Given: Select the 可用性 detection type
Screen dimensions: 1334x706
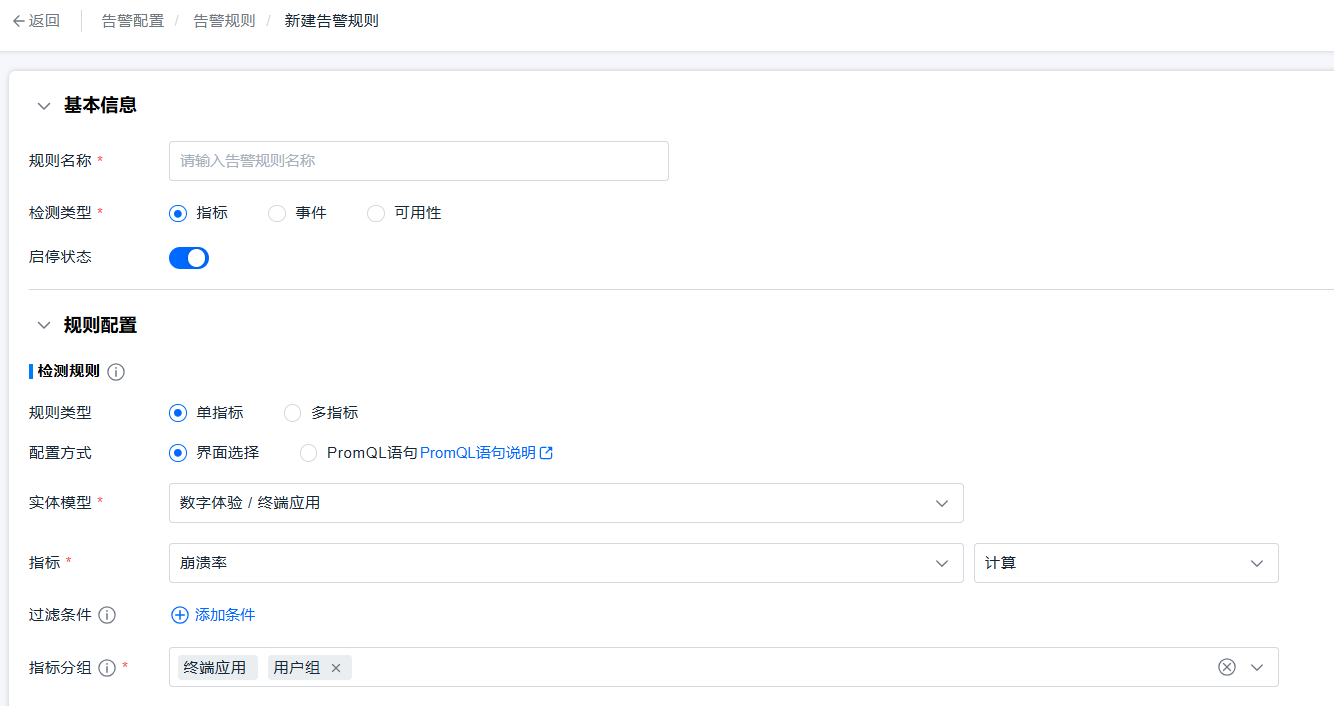Looking at the screenshot, I should tap(376, 213).
